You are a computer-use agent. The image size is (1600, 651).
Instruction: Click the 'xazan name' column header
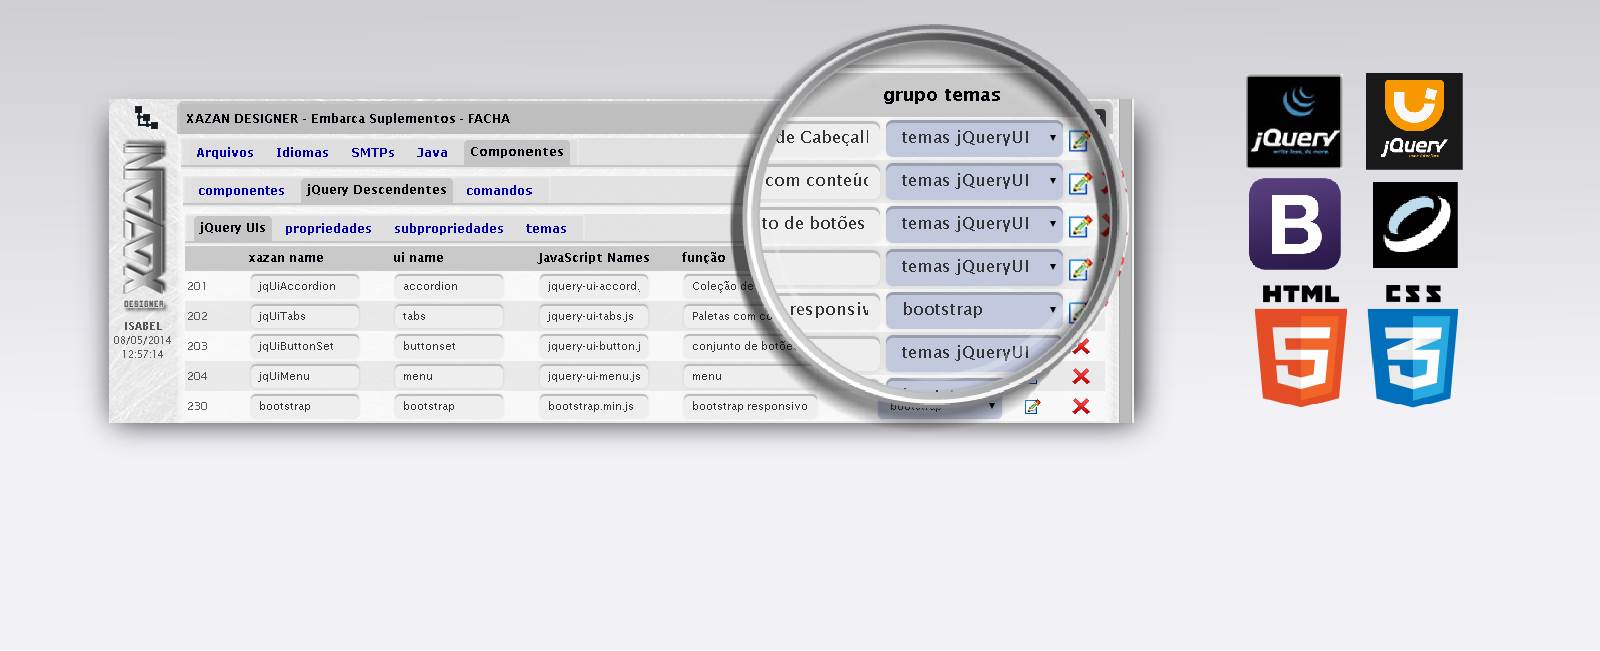[x=286, y=258]
